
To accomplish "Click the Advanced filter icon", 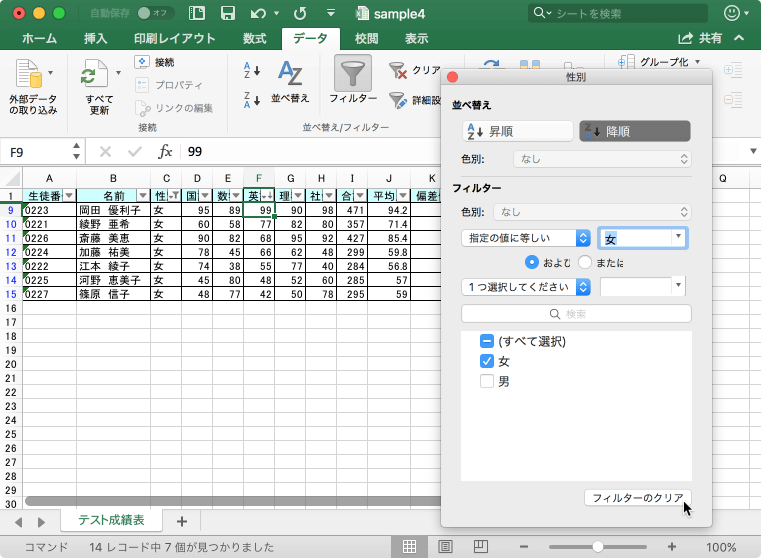I will coord(397,100).
